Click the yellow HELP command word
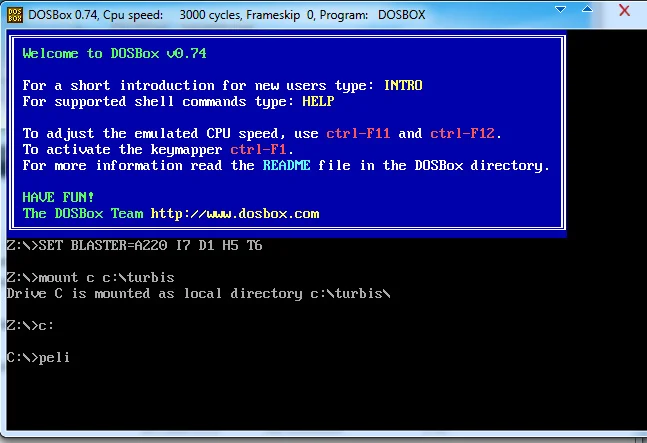 318,101
